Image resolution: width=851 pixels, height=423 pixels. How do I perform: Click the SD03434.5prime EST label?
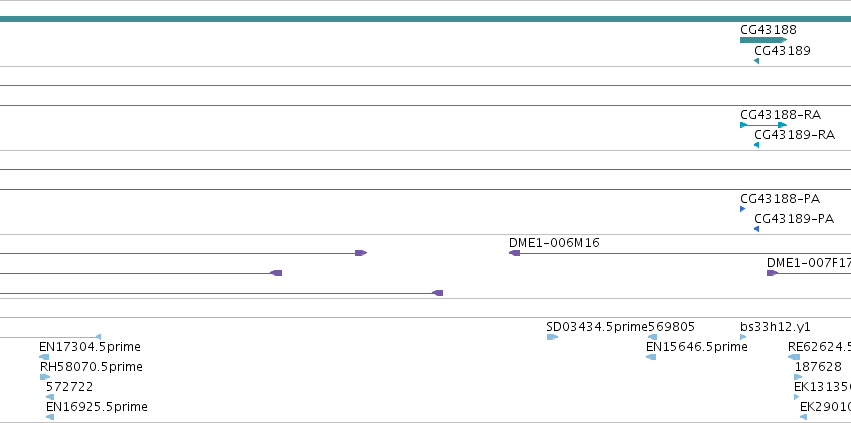point(598,327)
